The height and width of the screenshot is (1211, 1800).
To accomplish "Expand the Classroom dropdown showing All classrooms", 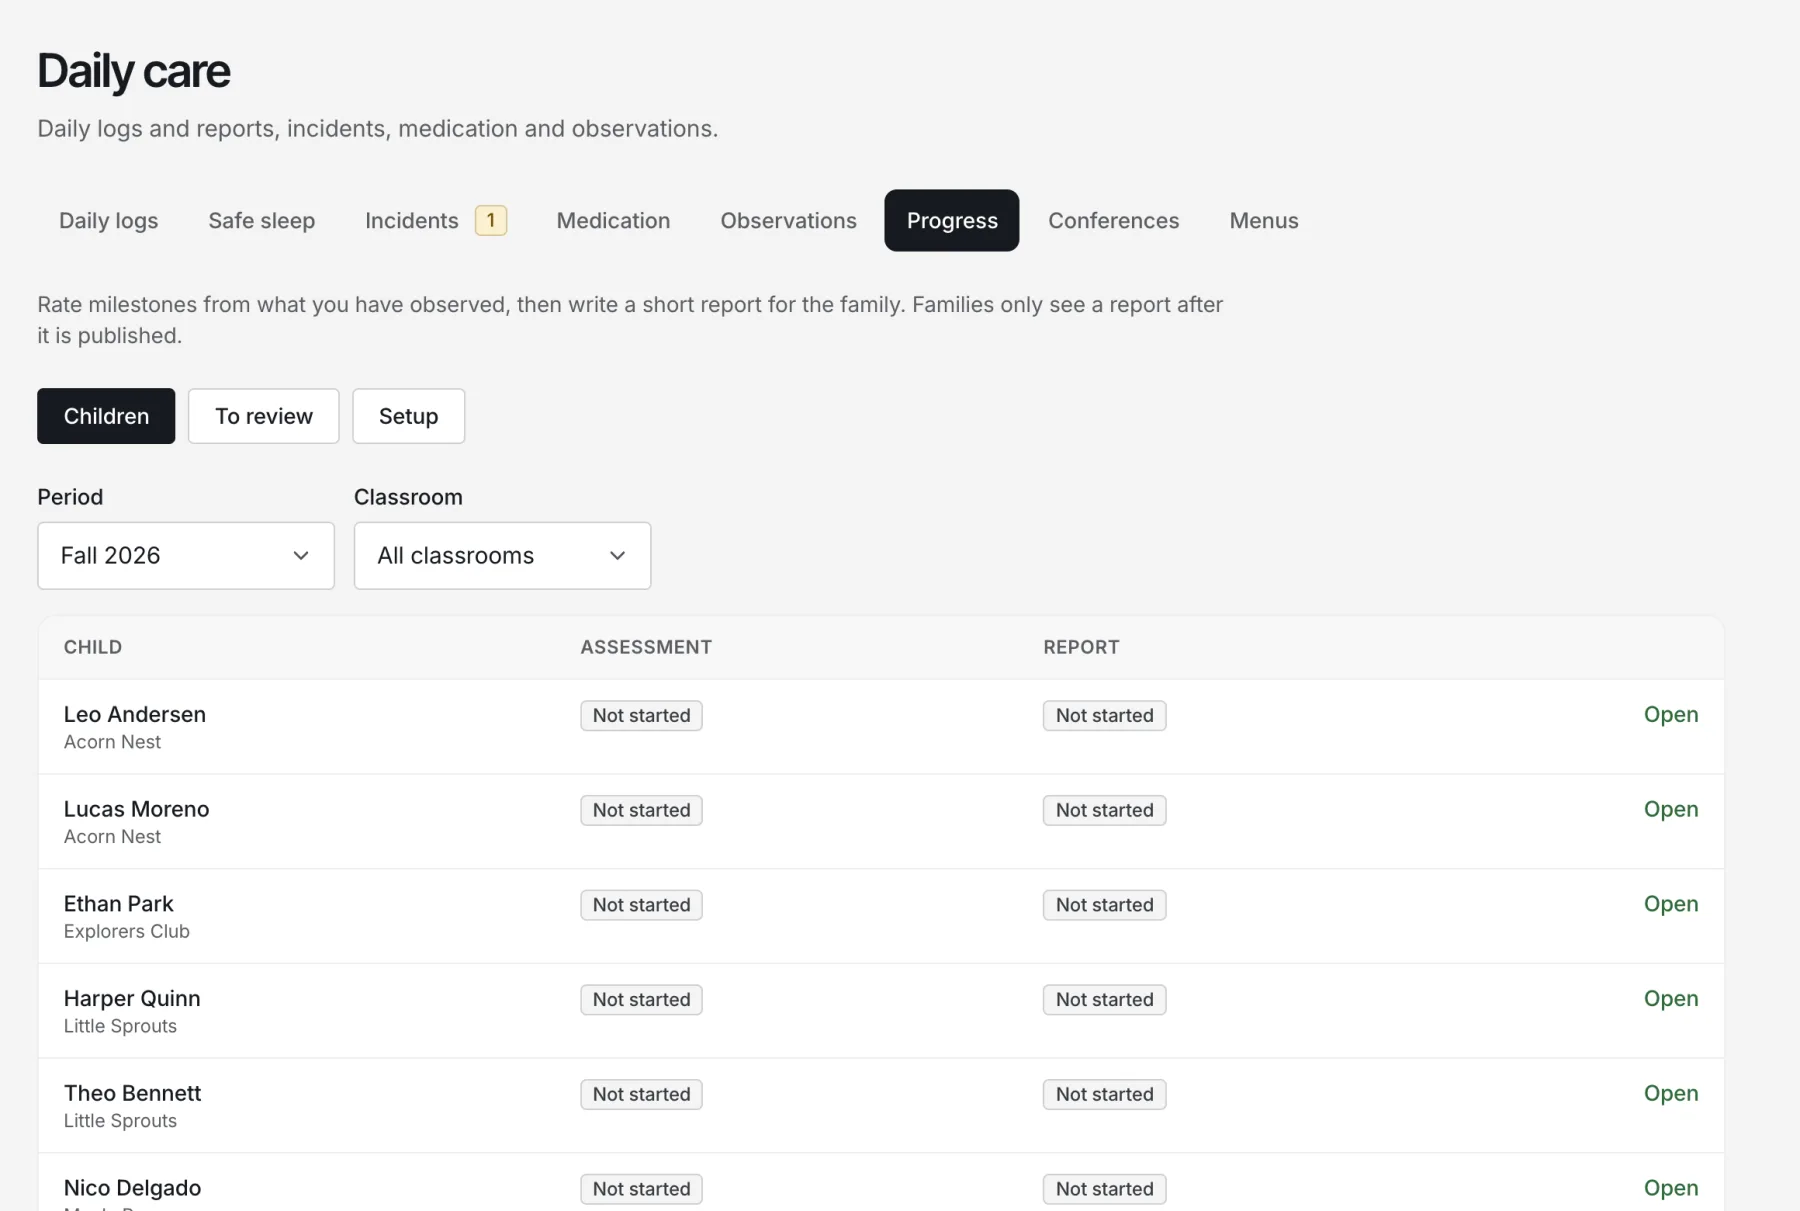I will tap(502, 555).
